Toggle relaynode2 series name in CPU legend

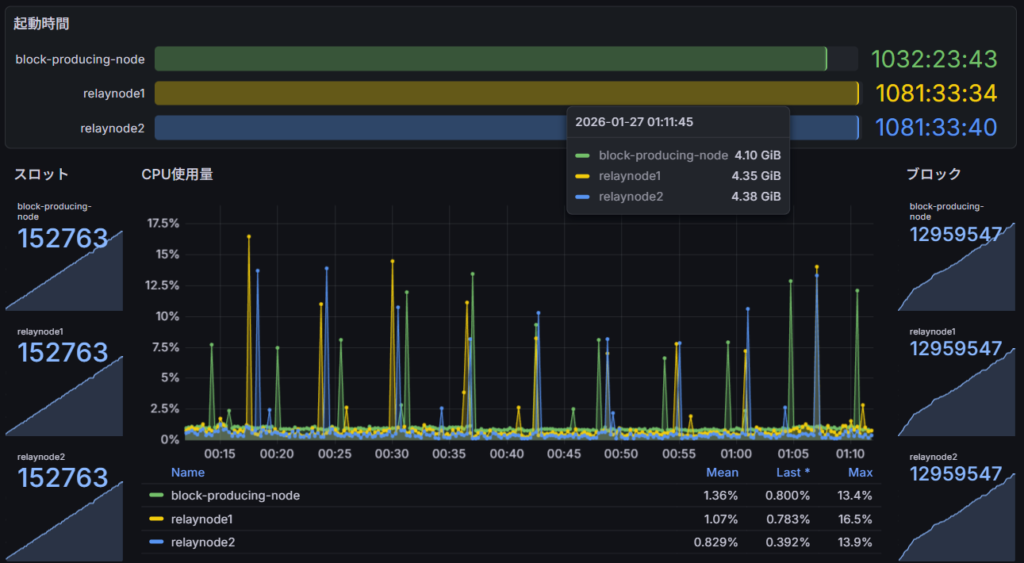204,542
